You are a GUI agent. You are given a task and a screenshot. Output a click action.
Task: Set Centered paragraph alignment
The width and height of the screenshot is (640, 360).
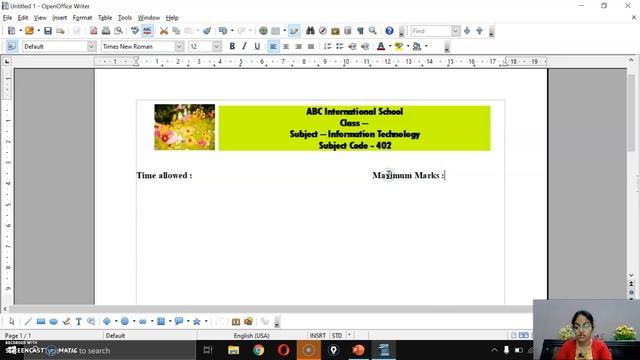coord(286,46)
